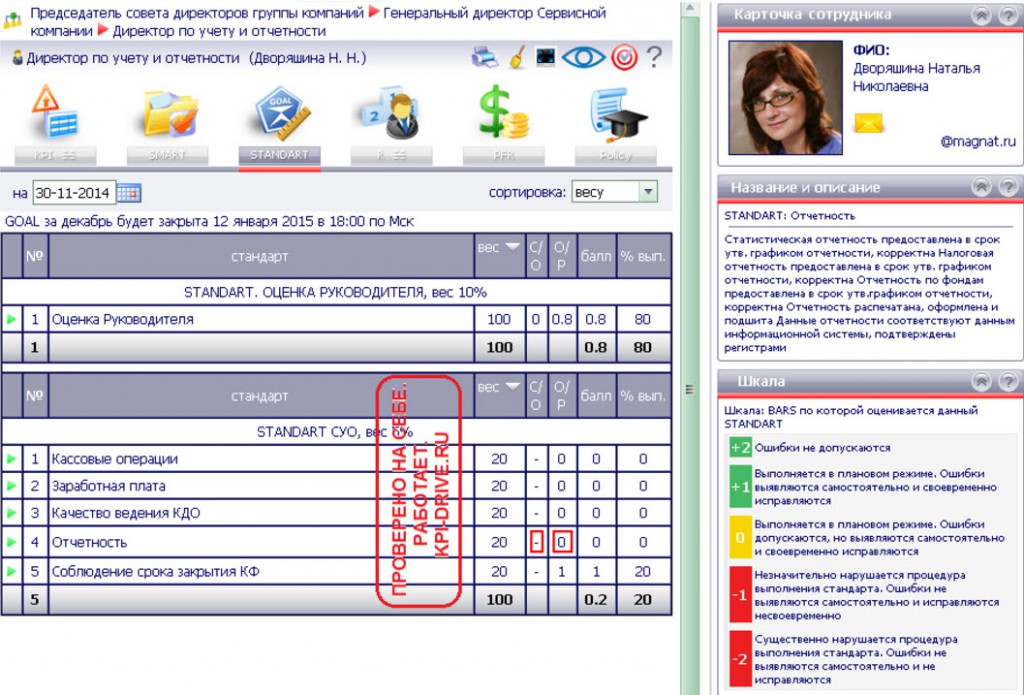Expand the Кассовые операции row arrow

pyautogui.click(x=11, y=459)
